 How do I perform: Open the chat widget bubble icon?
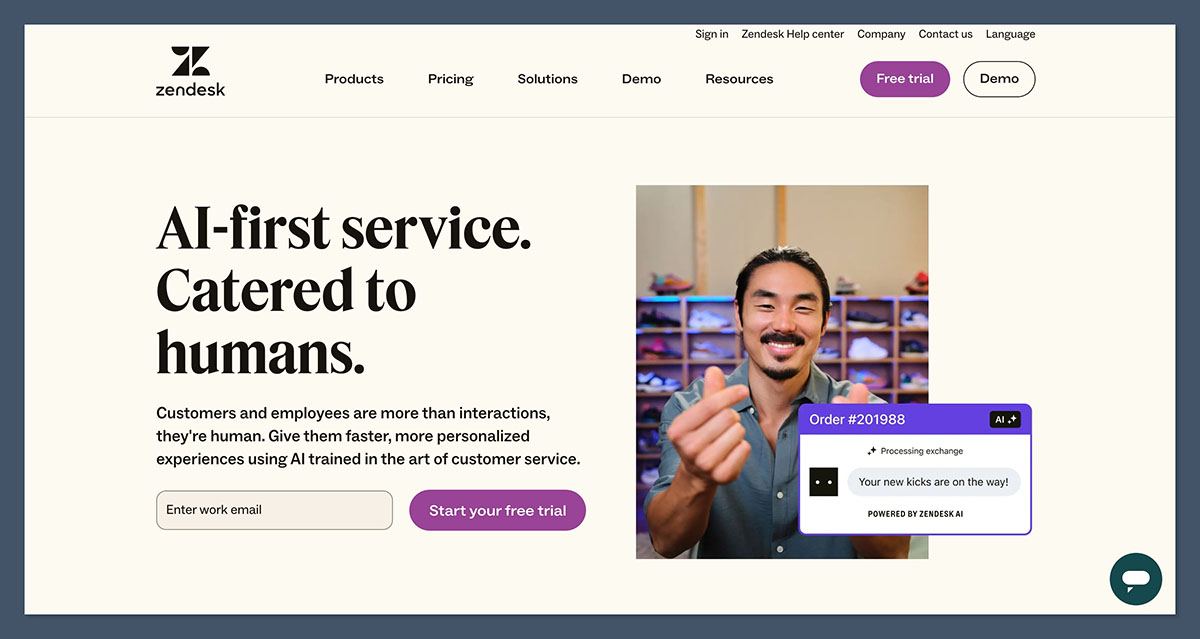tap(1136, 579)
